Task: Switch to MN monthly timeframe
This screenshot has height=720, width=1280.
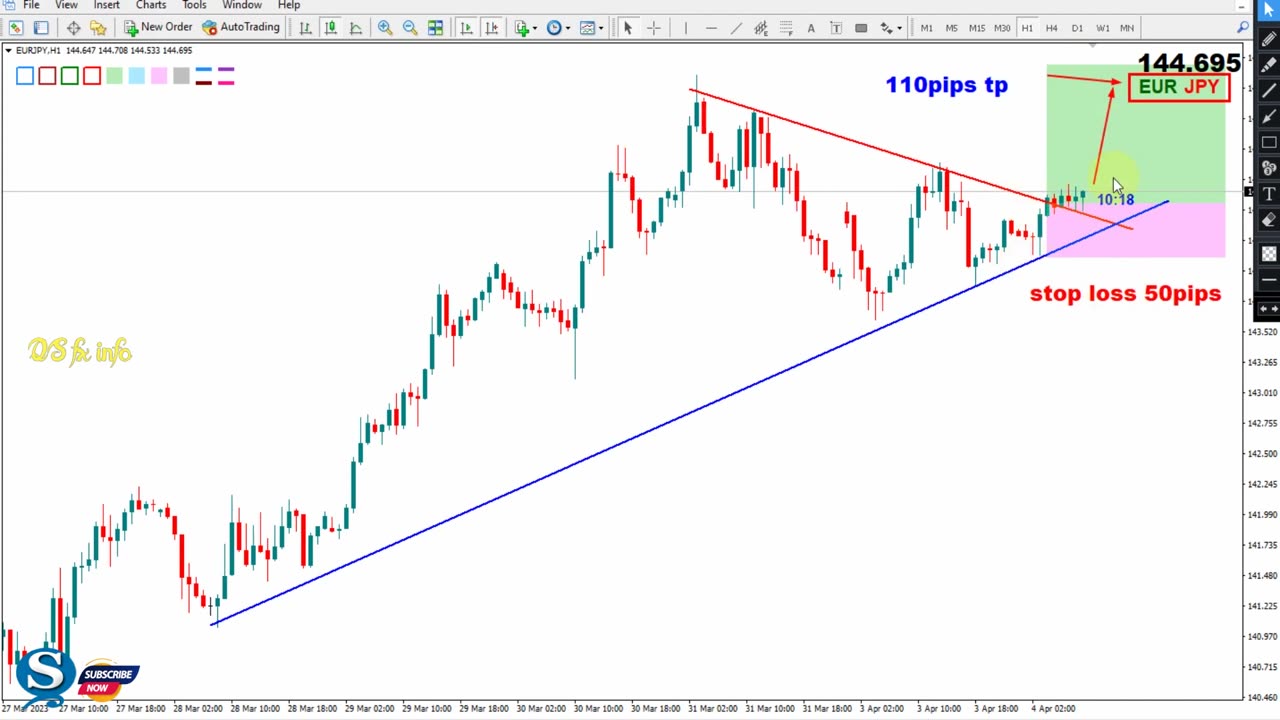Action: coord(1127,28)
